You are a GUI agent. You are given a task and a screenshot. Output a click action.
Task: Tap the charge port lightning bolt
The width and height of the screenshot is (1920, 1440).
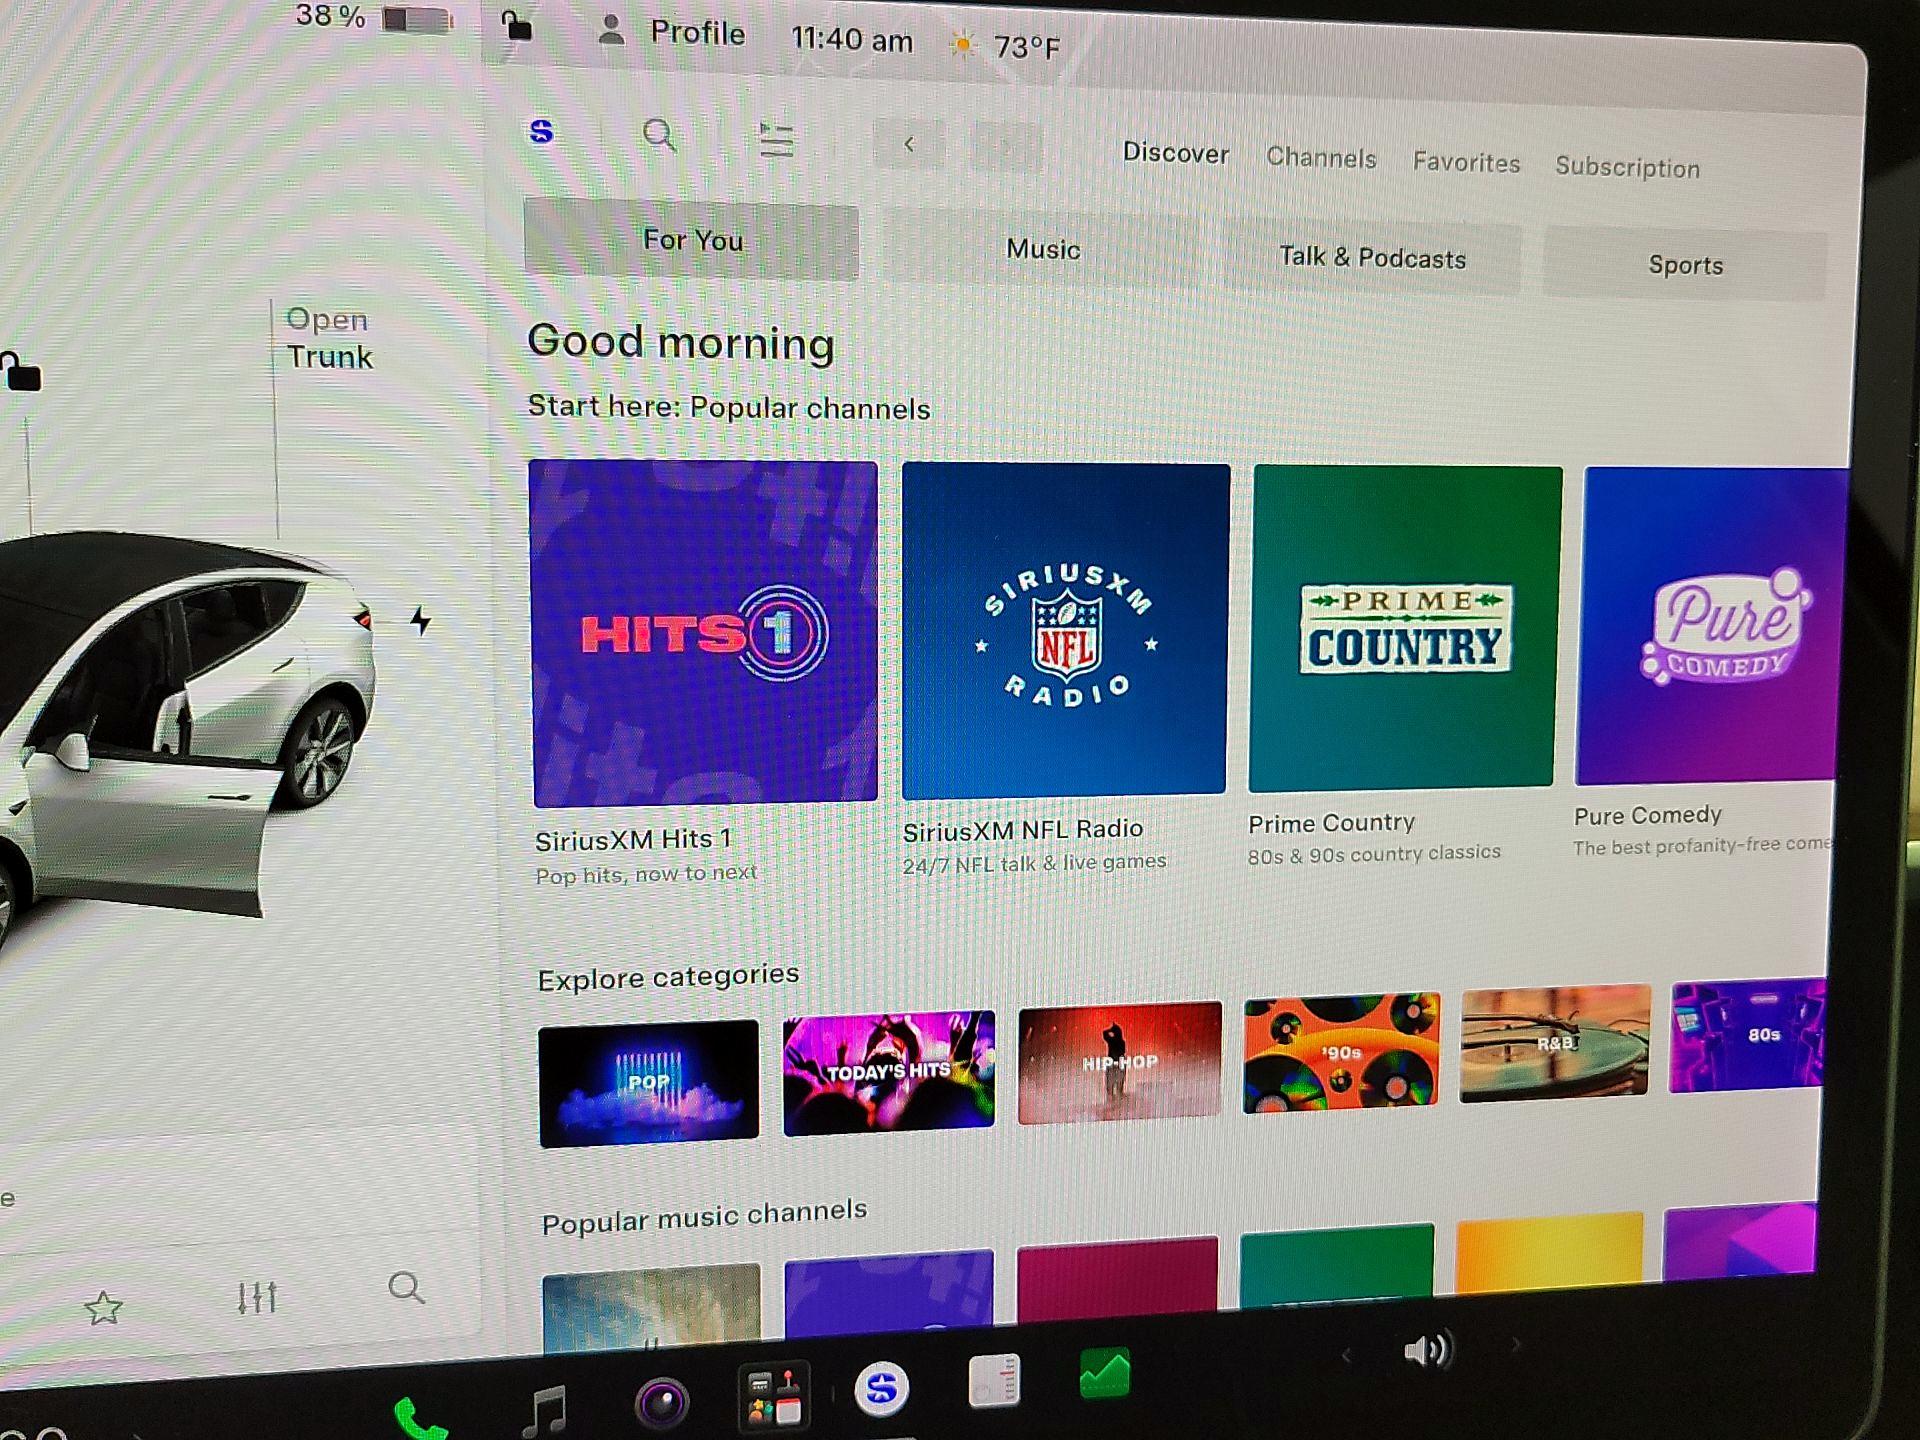421,621
